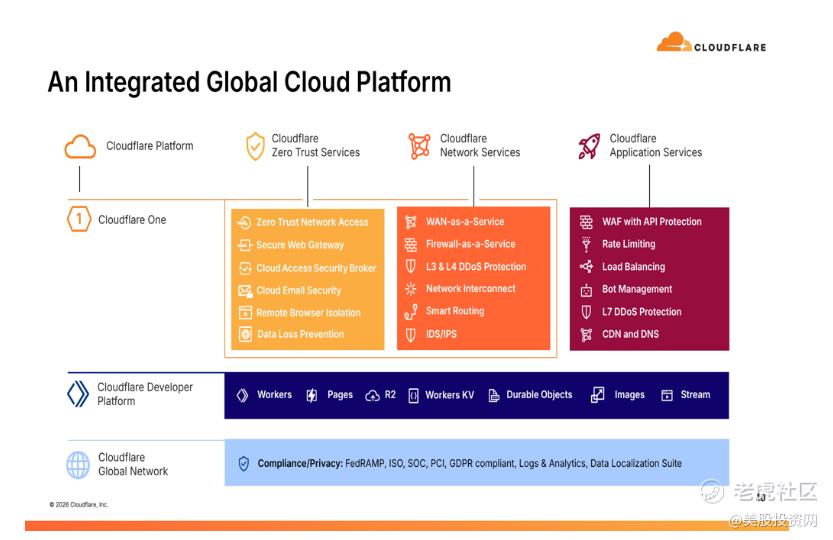Click the Remote Browser Isolation icon

click(x=245, y=313)
